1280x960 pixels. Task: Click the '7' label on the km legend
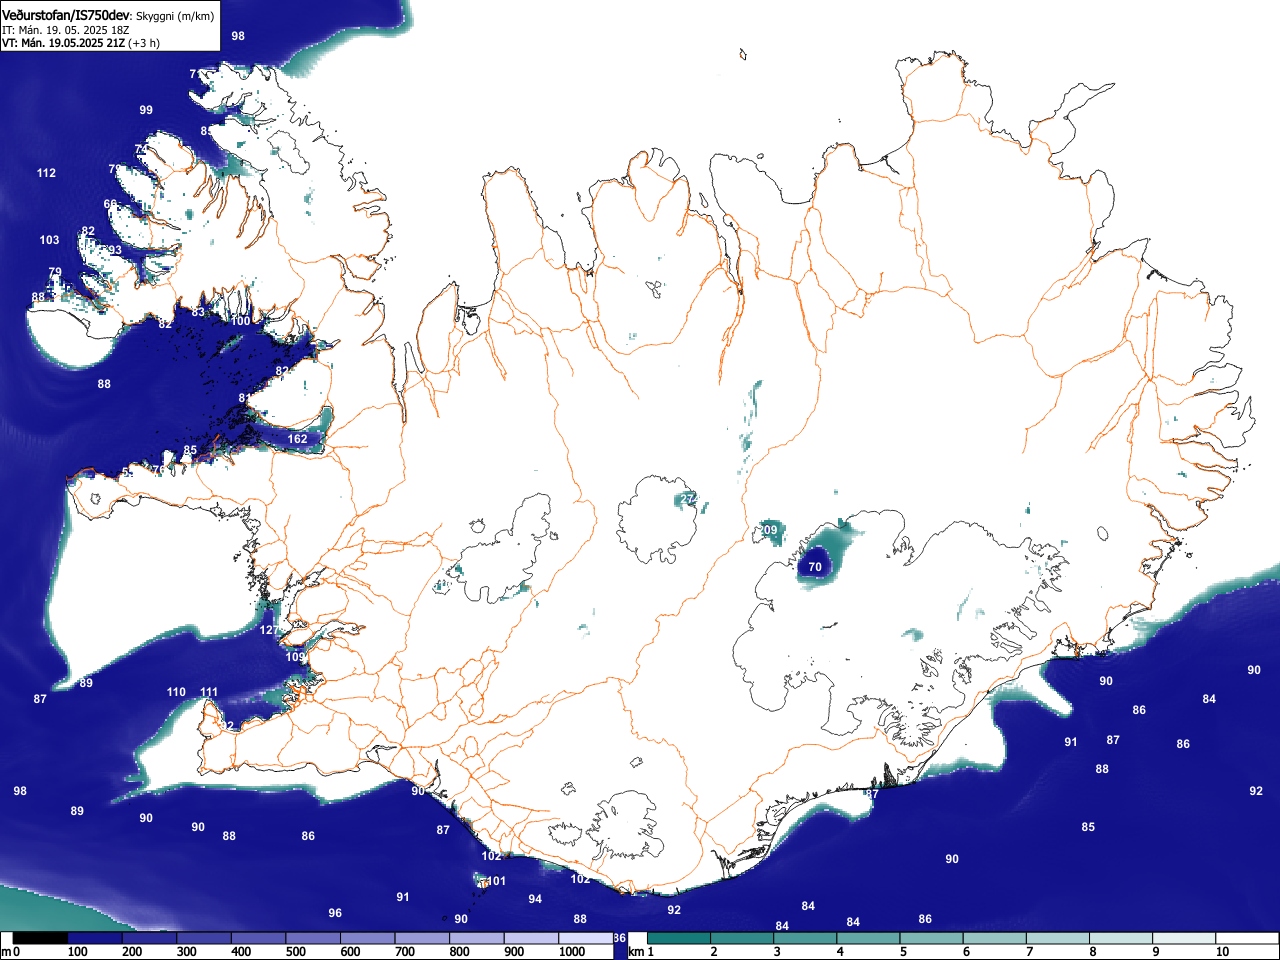pos(1029,952)
